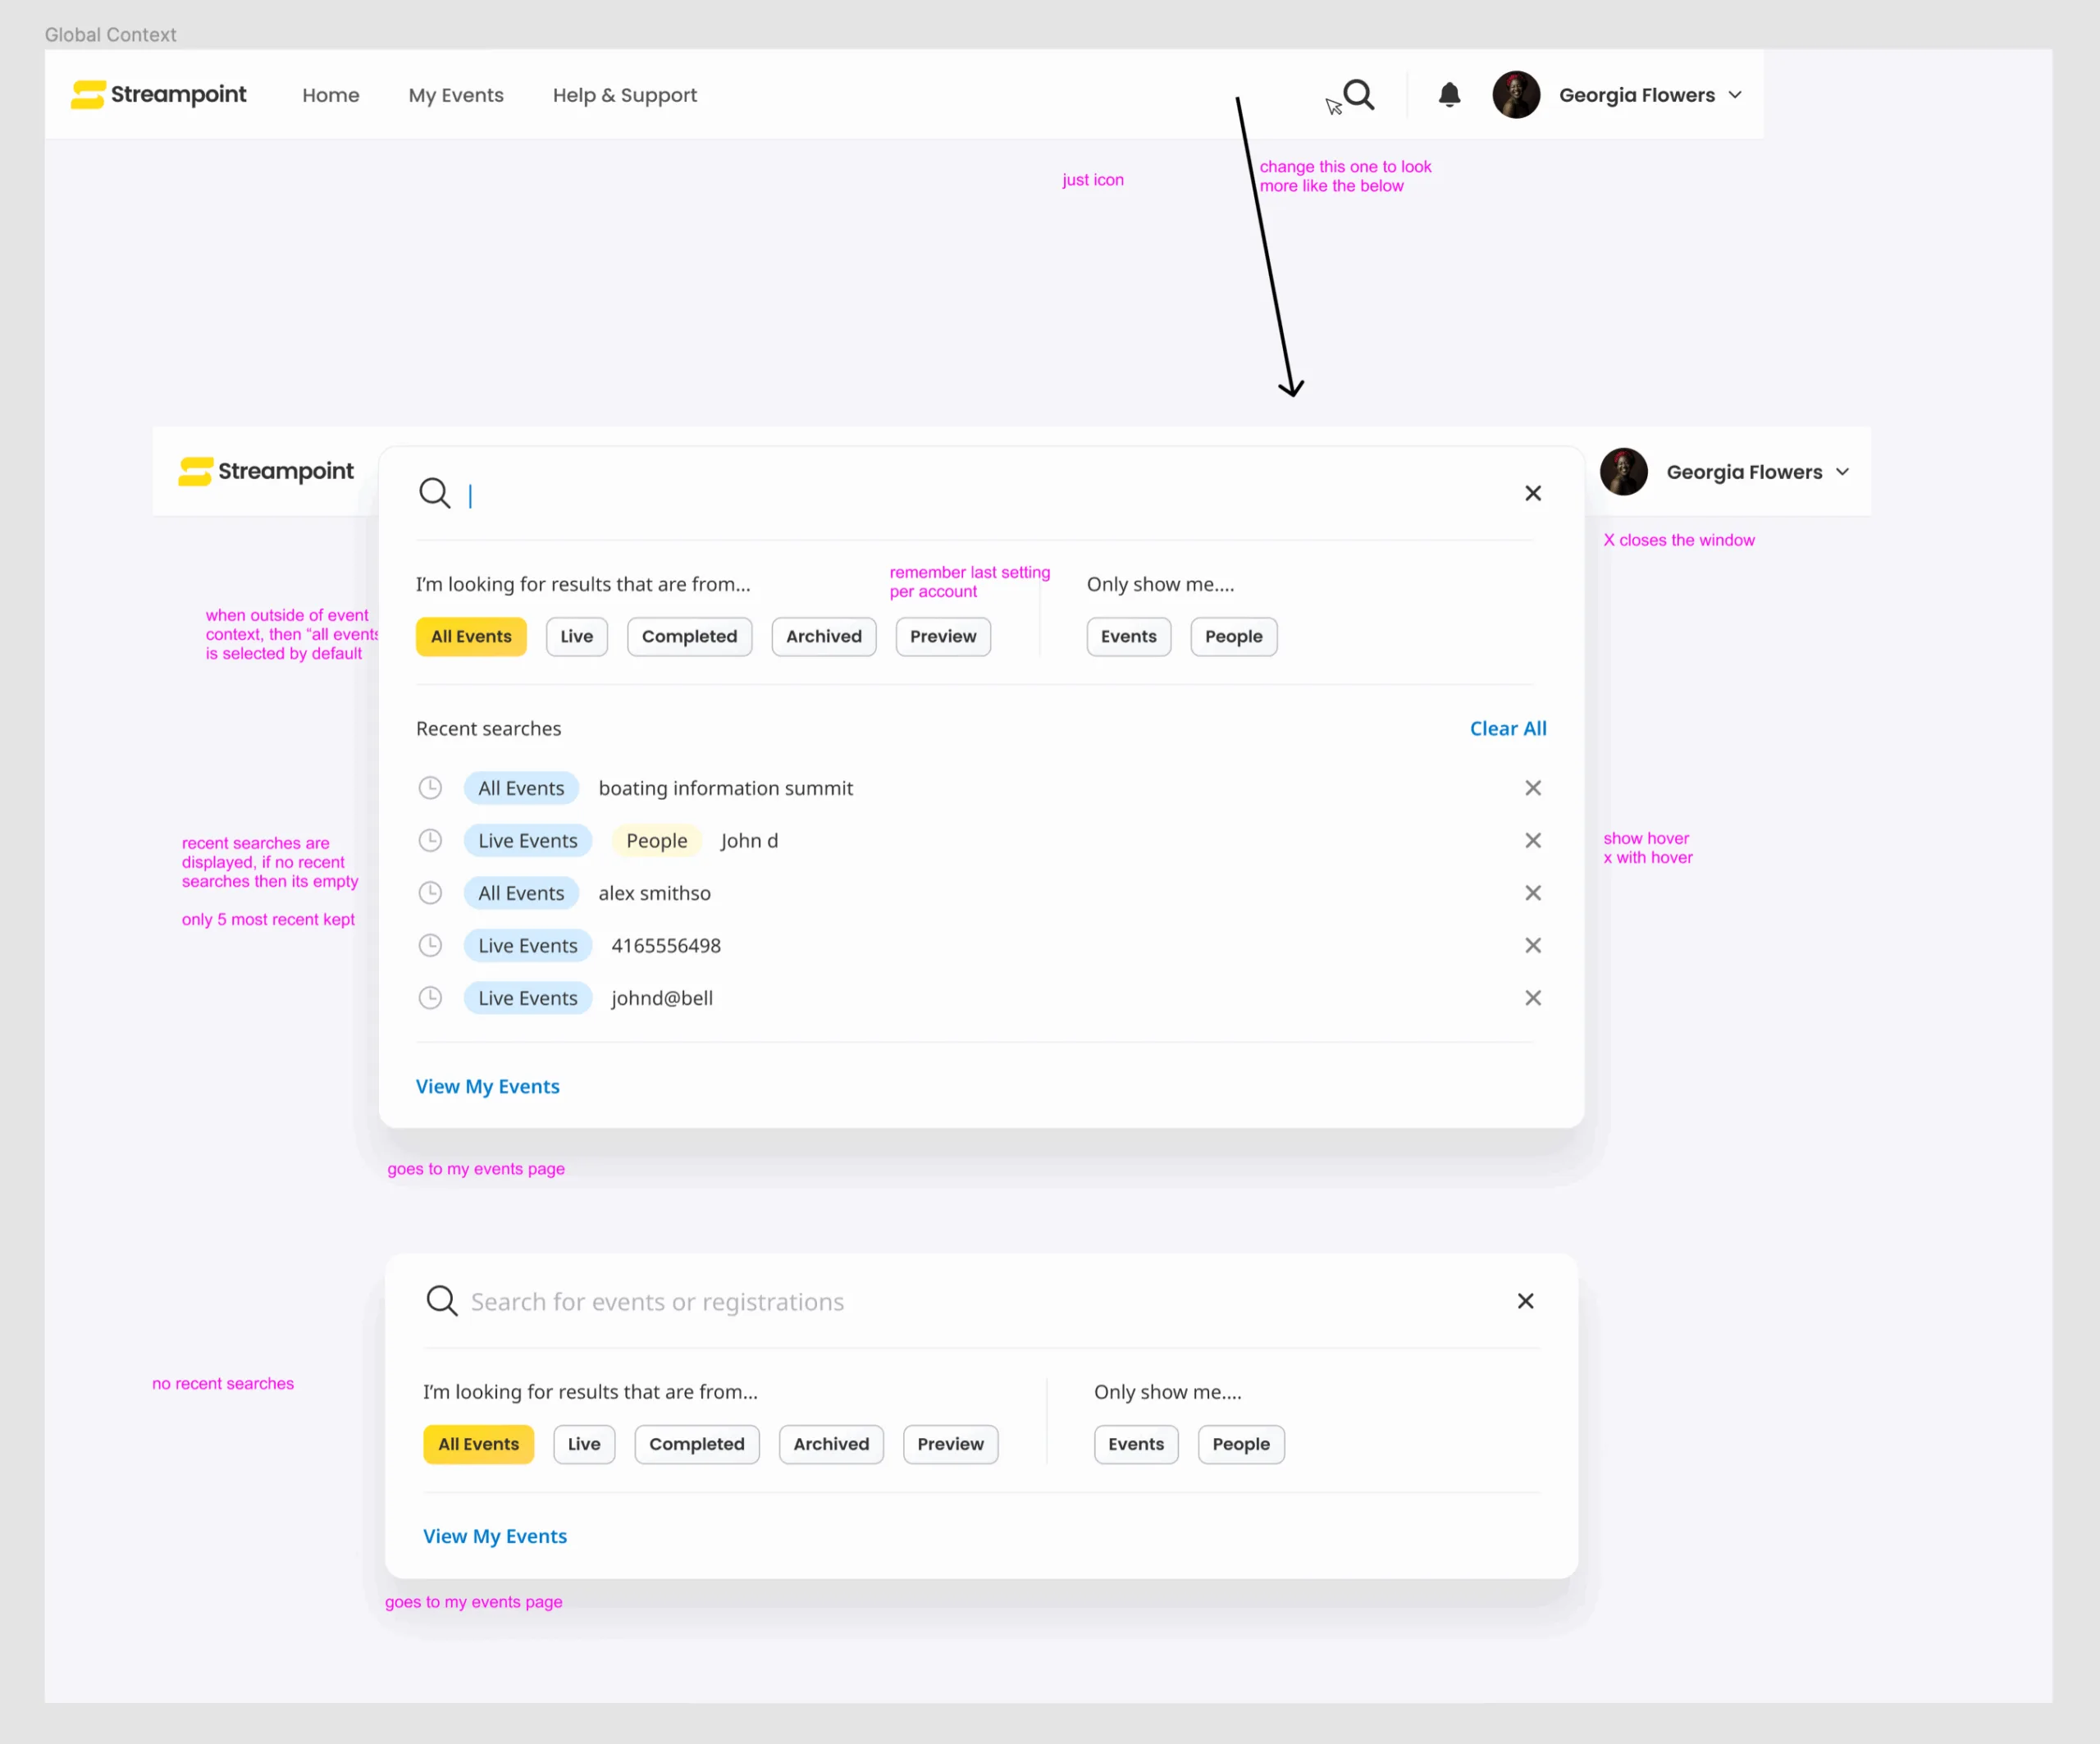Screen dimensions: 2100x1744
Task: Select recent search johnd@bell
Action: tap(662, 998)
